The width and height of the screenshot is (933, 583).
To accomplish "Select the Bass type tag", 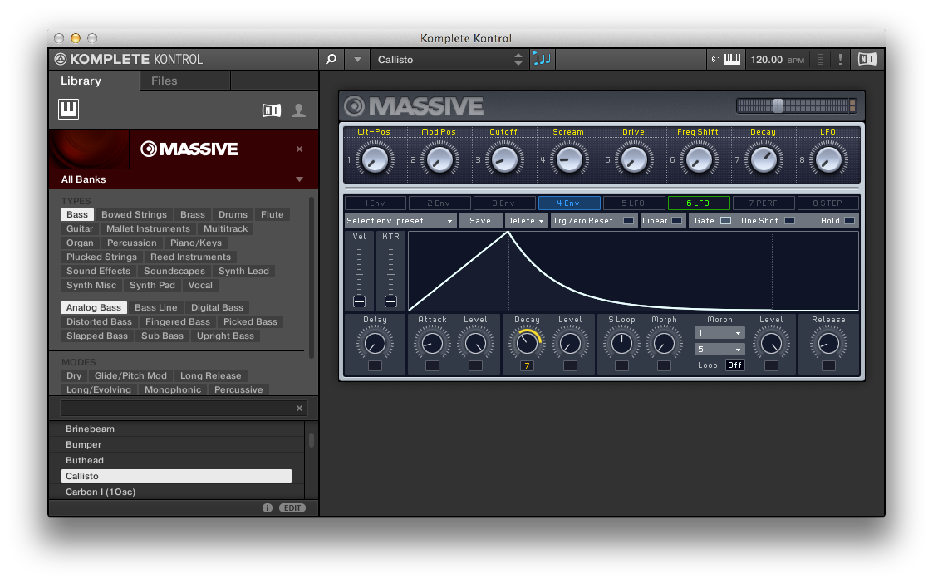I will (x=77, y=215).
